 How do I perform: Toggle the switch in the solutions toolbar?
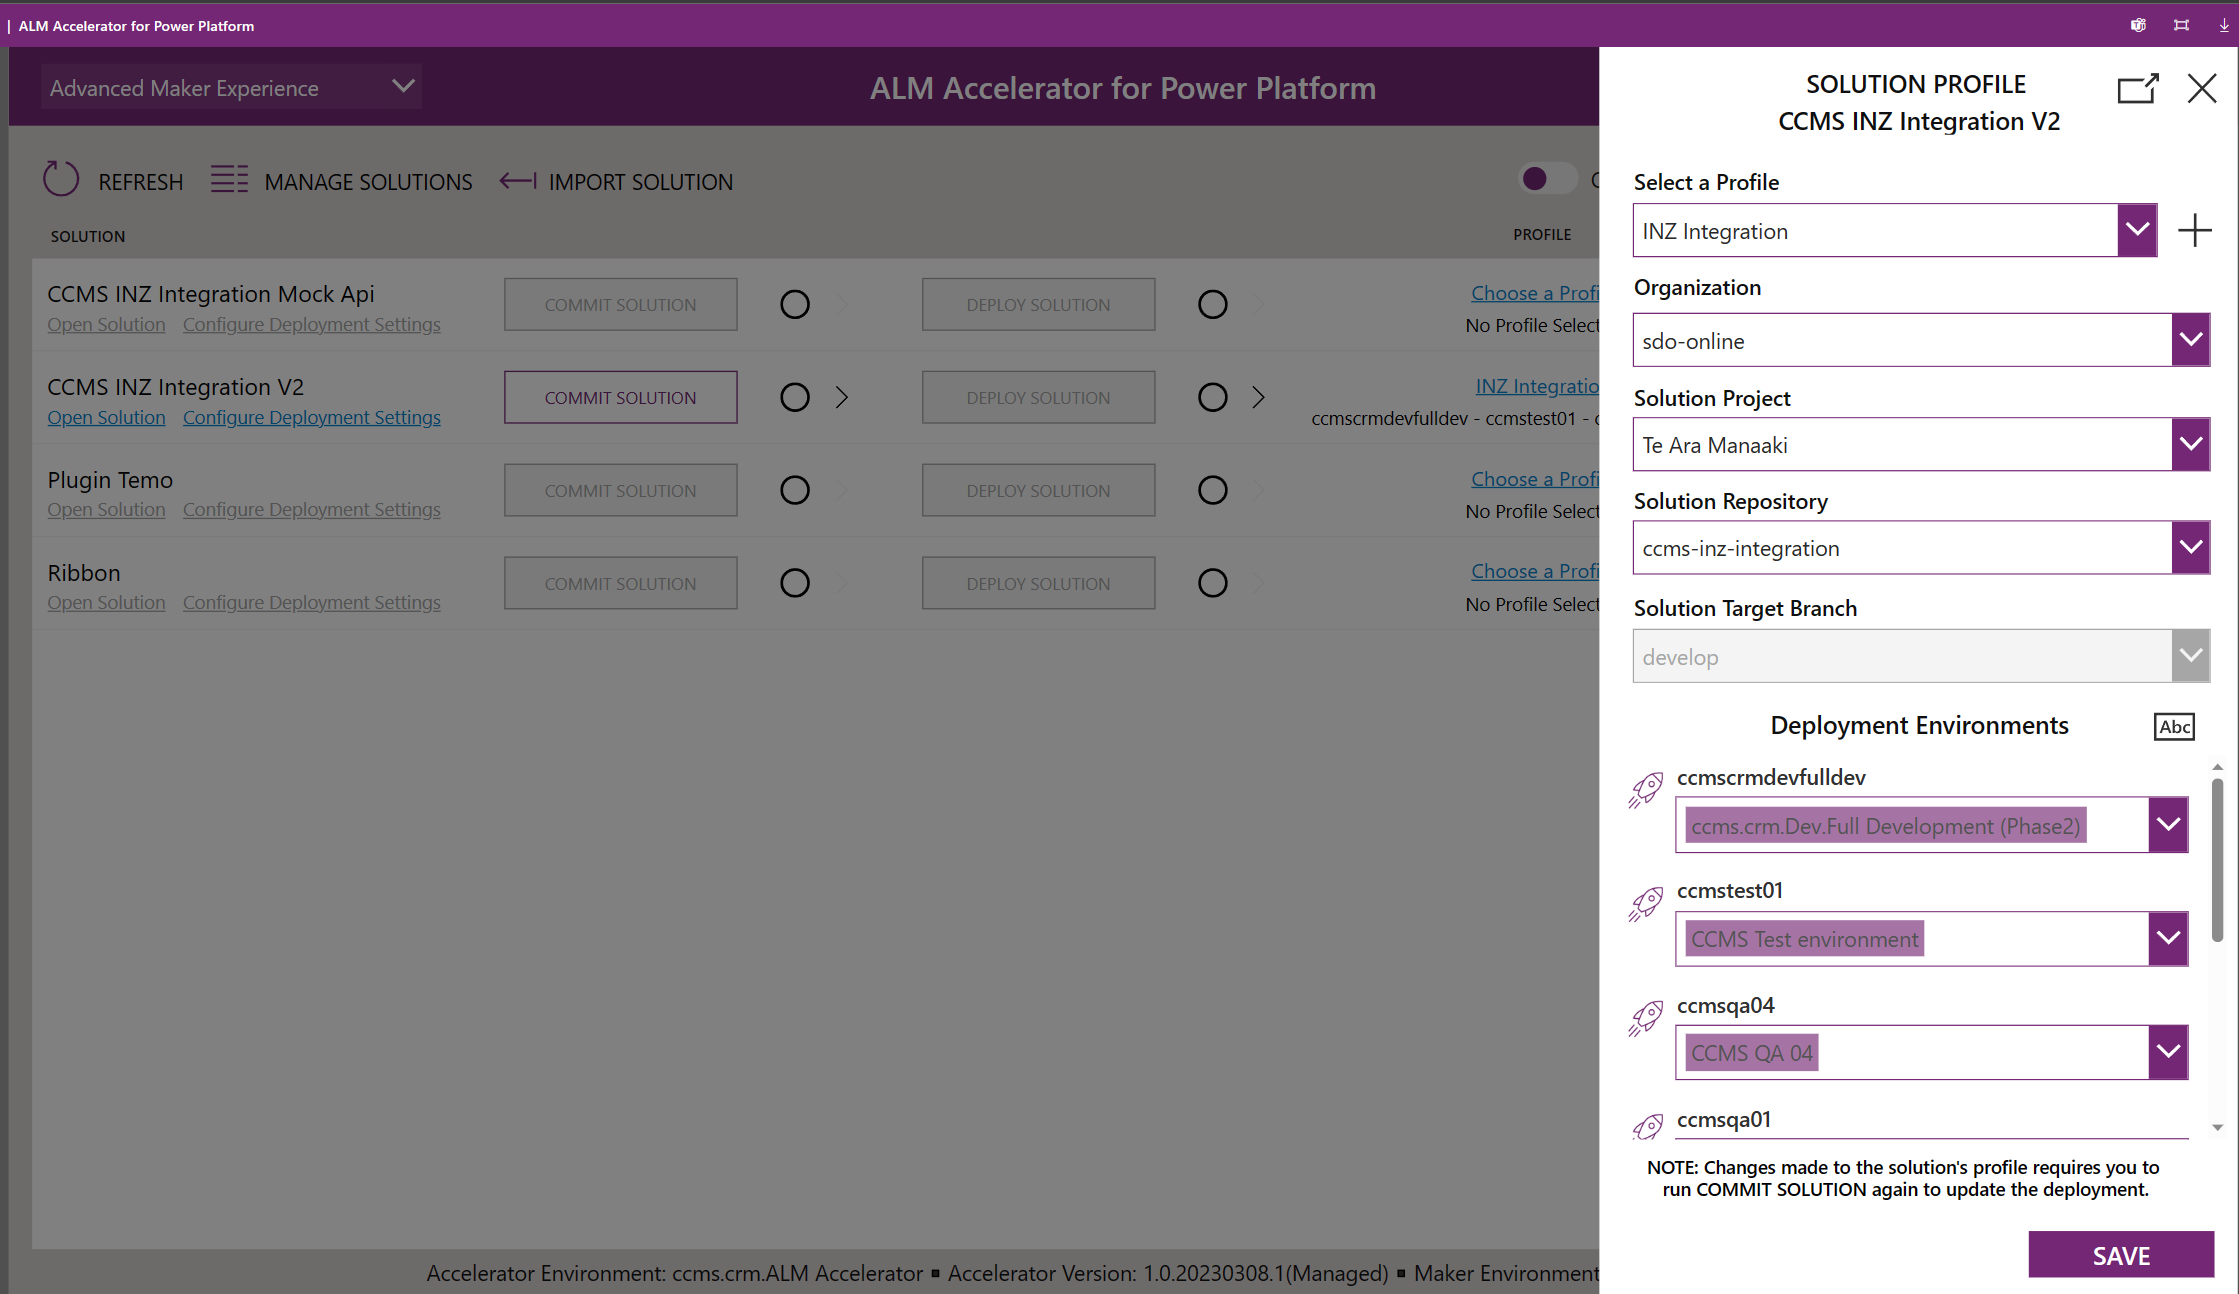point(1546,178)
